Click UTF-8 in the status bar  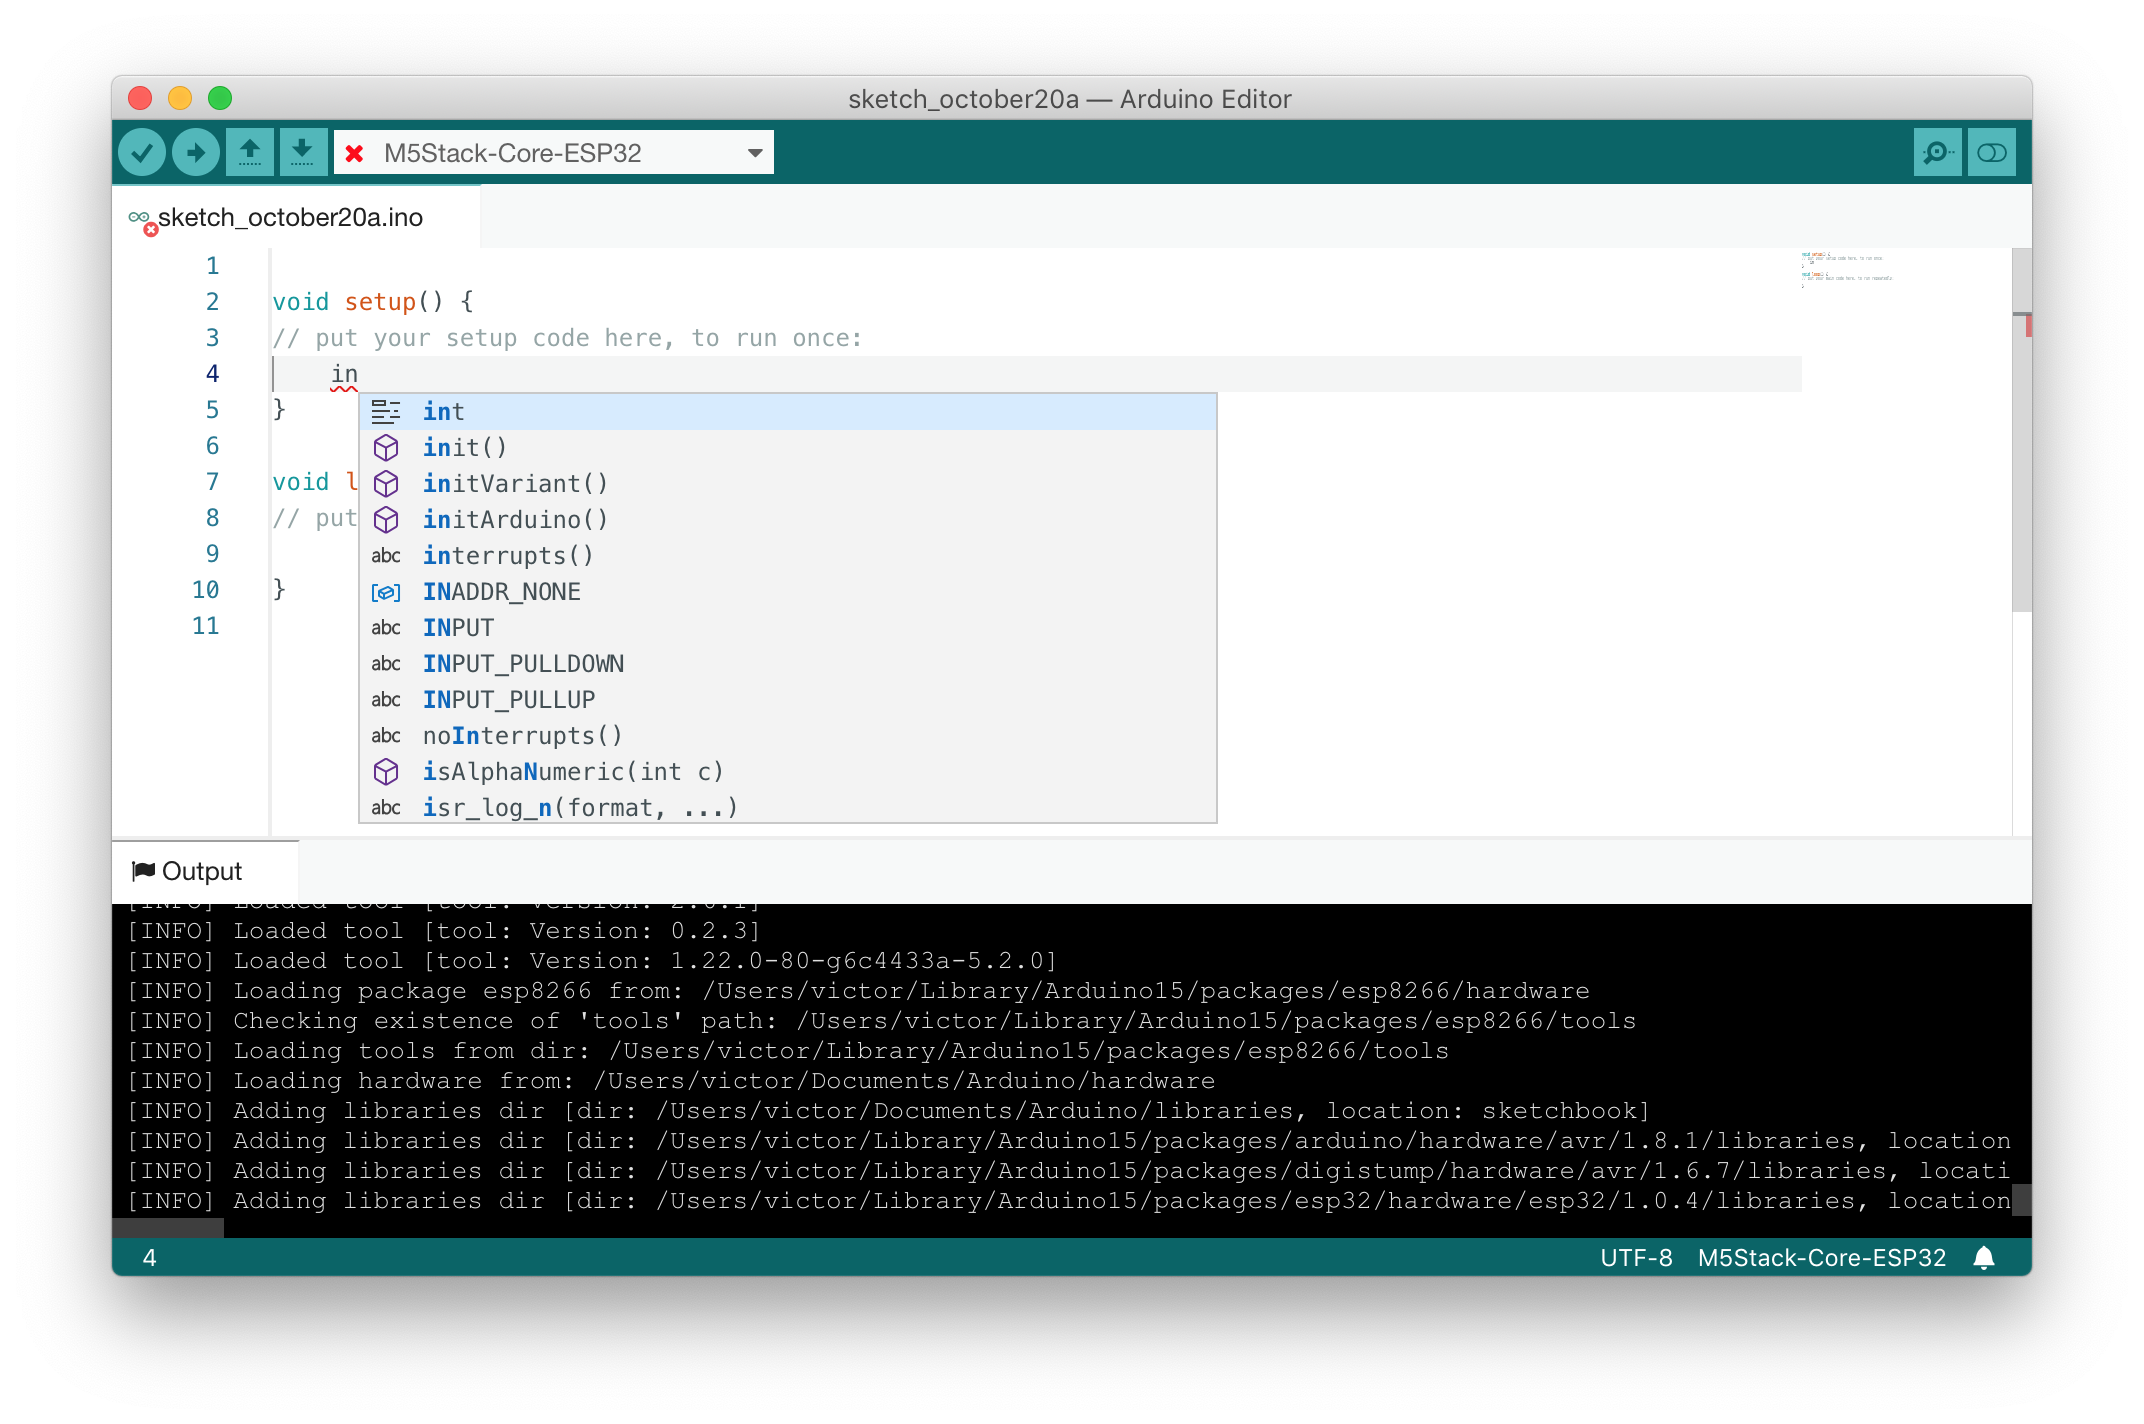[x=1637, y=1257]
